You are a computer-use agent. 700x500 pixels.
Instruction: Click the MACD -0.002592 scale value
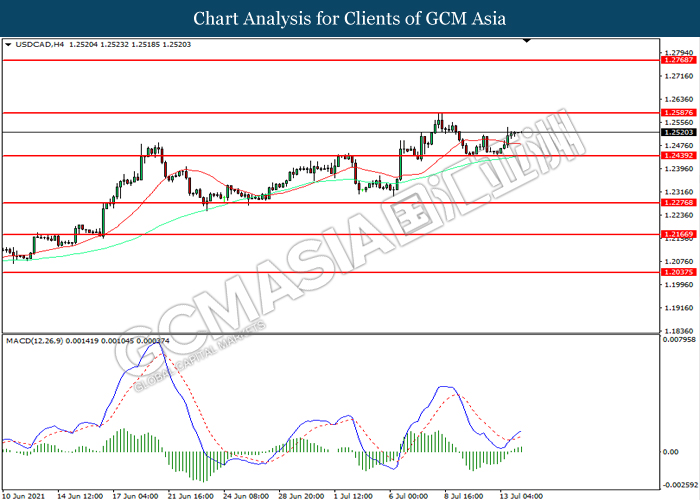pos(680,485)
